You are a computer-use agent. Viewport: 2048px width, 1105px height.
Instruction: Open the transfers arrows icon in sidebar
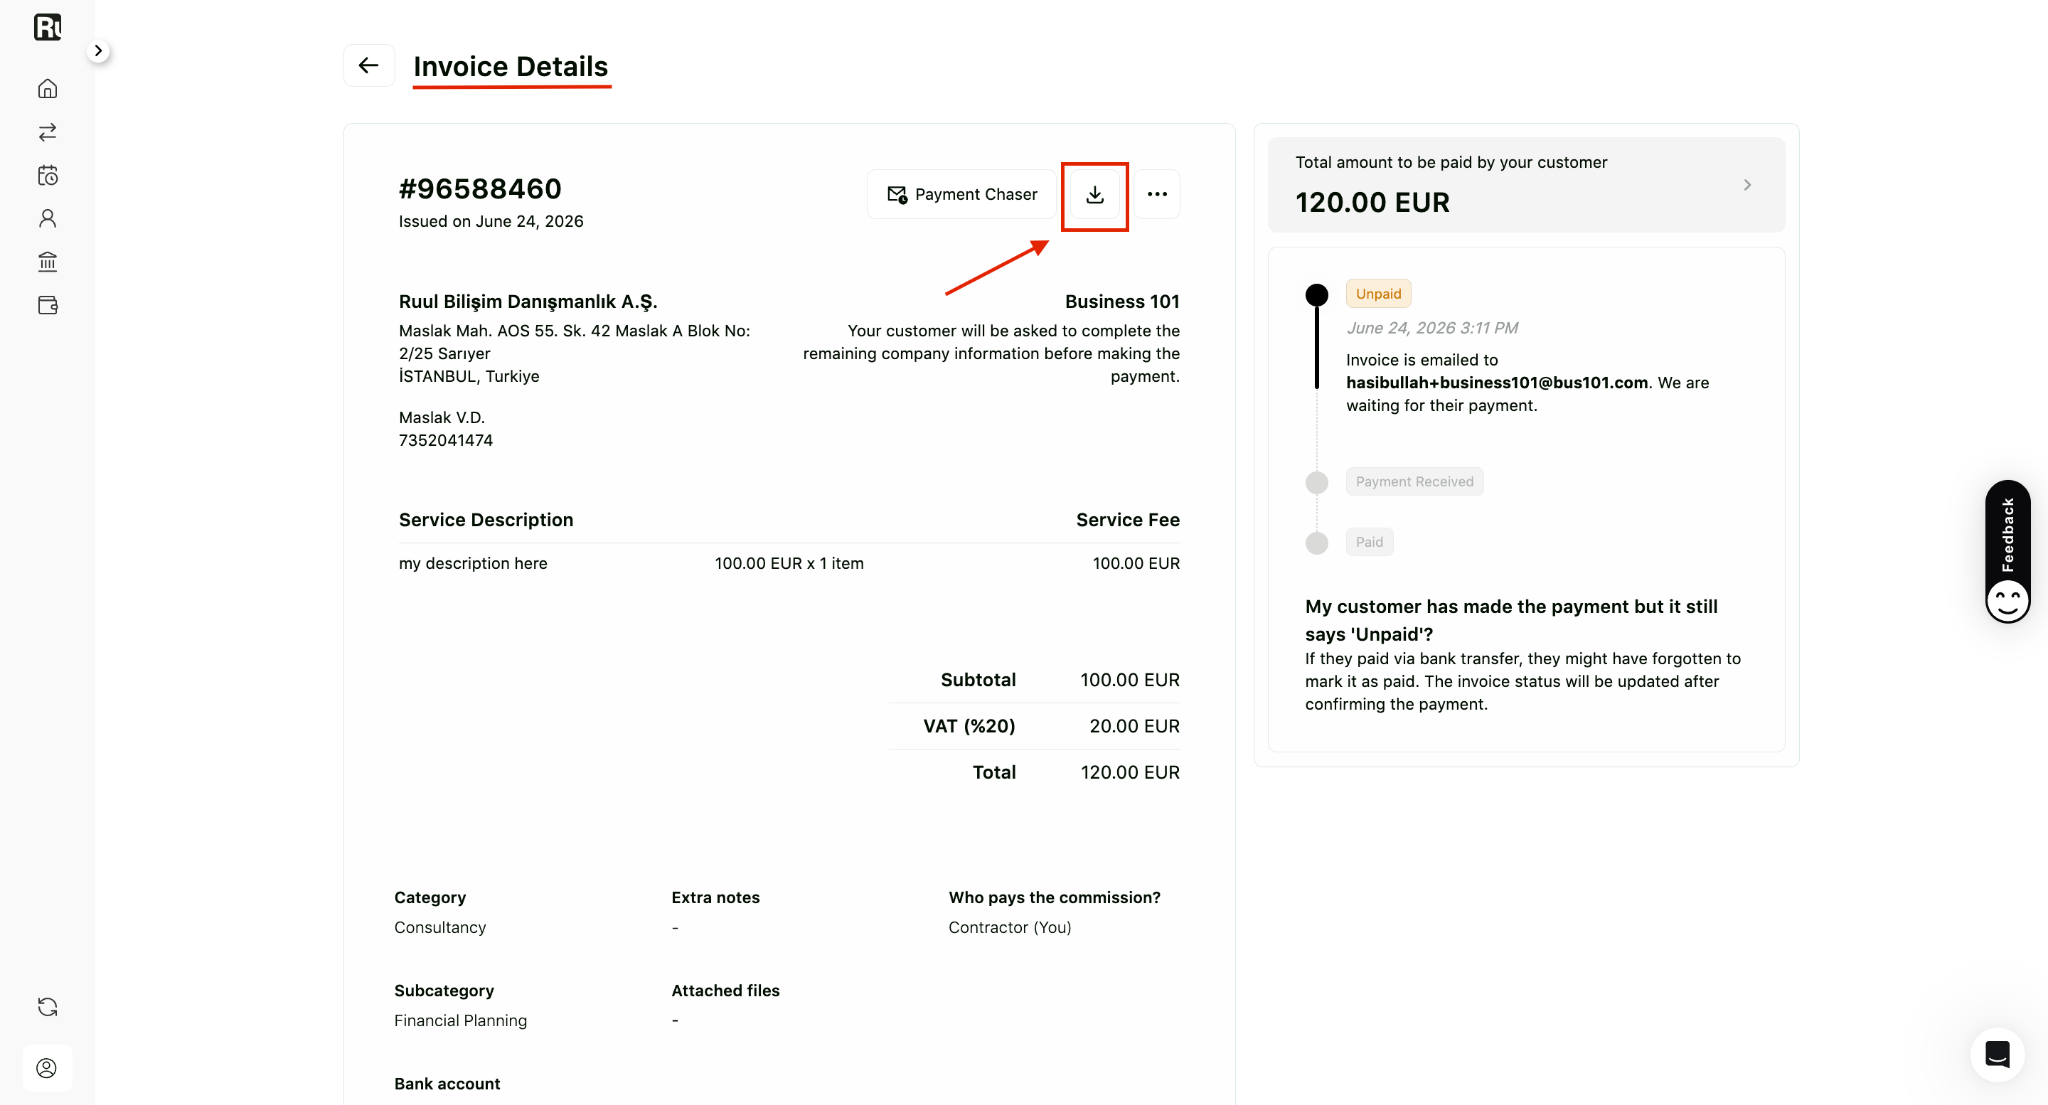point(47,132)
